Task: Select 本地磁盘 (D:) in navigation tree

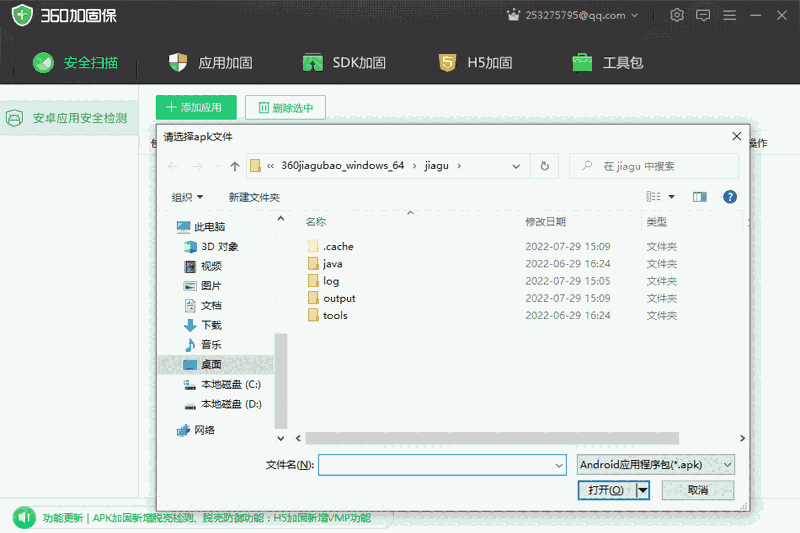Action: coord(222,404)
